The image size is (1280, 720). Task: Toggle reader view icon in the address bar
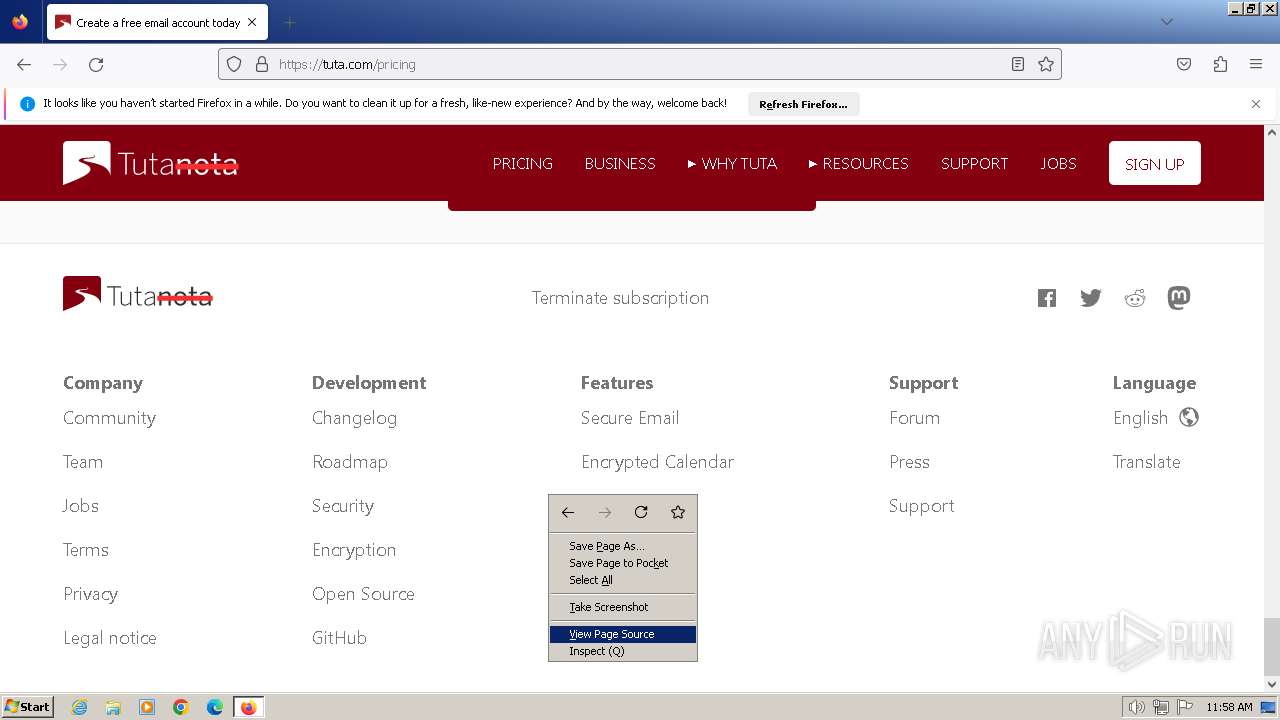pos(1018,64)
